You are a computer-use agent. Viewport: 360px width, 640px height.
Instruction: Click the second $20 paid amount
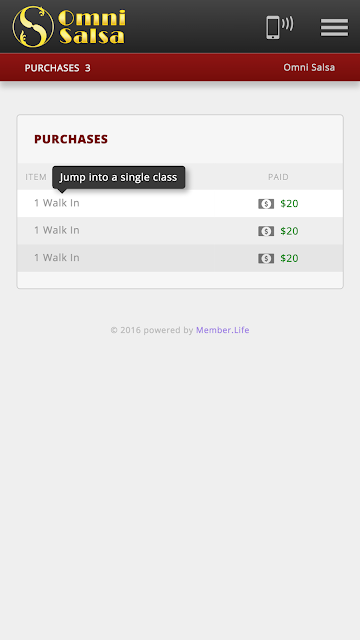click(x=289, y=231)
